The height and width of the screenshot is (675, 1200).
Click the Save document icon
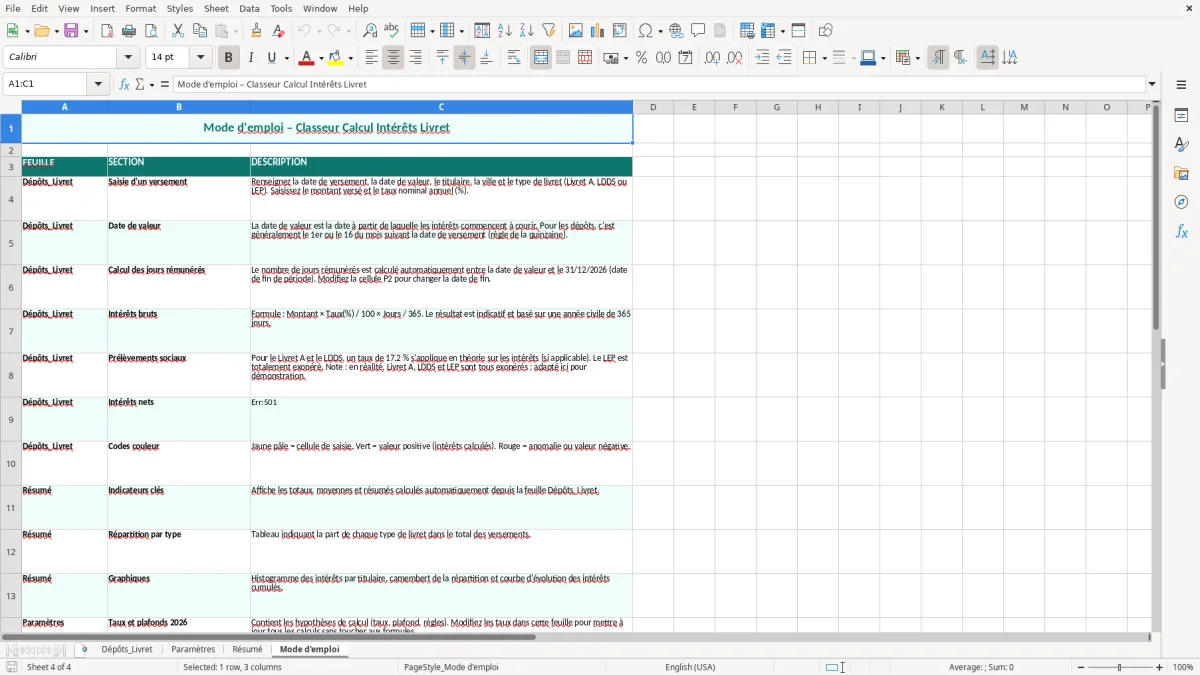pyautogui.click(x=71, y=31)
